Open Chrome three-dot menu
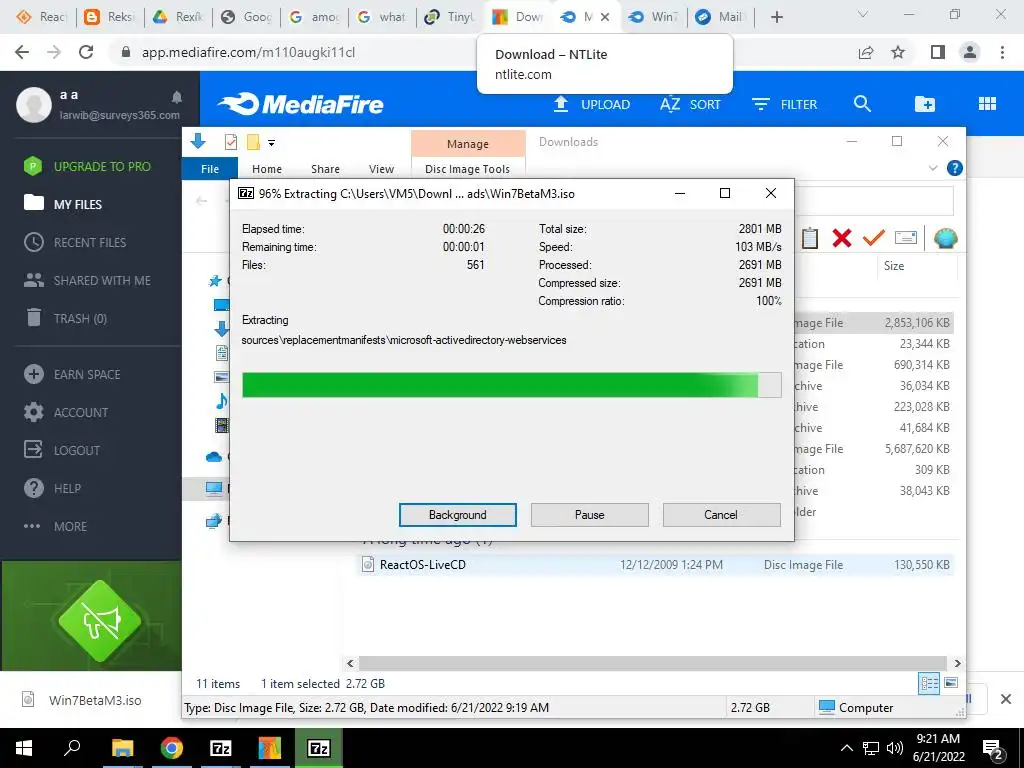 click(1002, 52)
